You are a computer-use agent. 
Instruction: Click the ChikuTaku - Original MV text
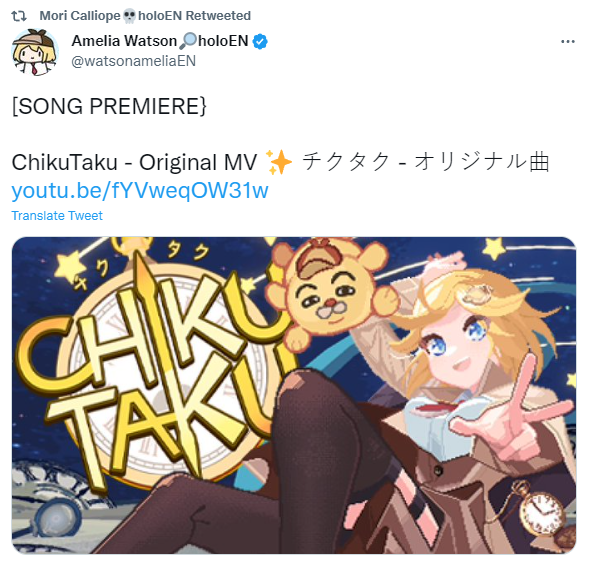click(x=134, y=163)
